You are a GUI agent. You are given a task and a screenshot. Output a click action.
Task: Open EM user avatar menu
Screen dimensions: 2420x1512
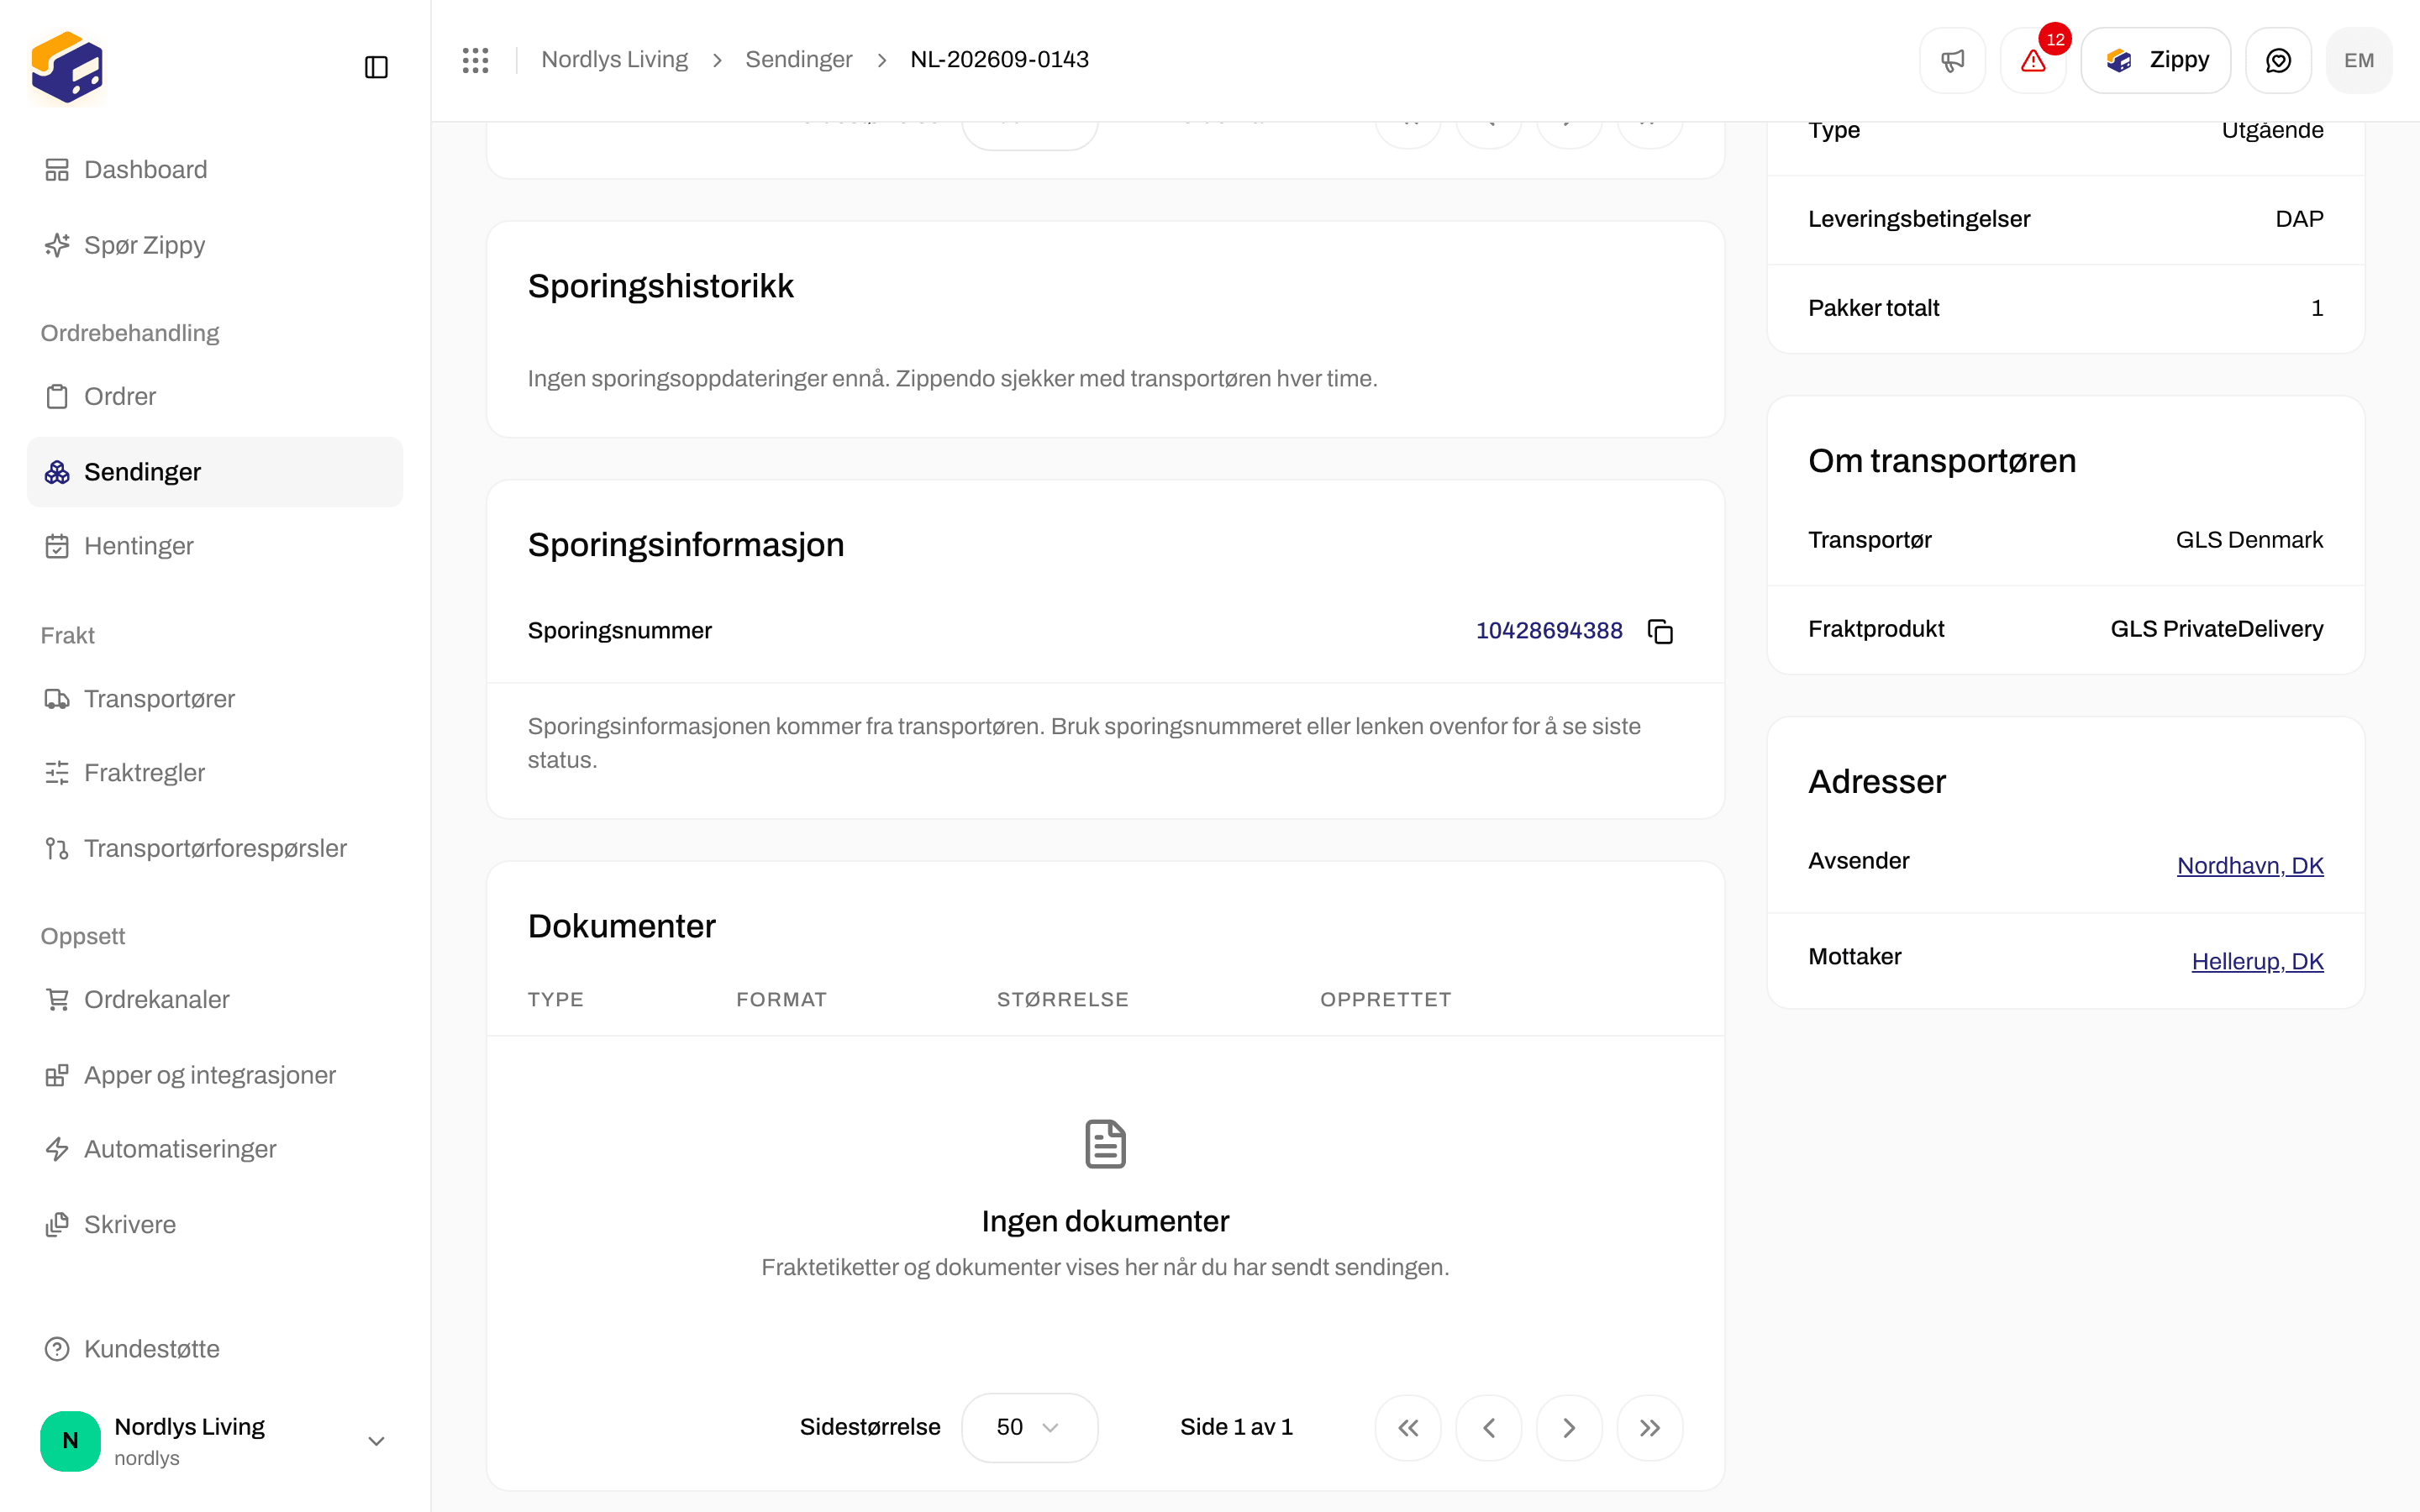point(2359,60)
